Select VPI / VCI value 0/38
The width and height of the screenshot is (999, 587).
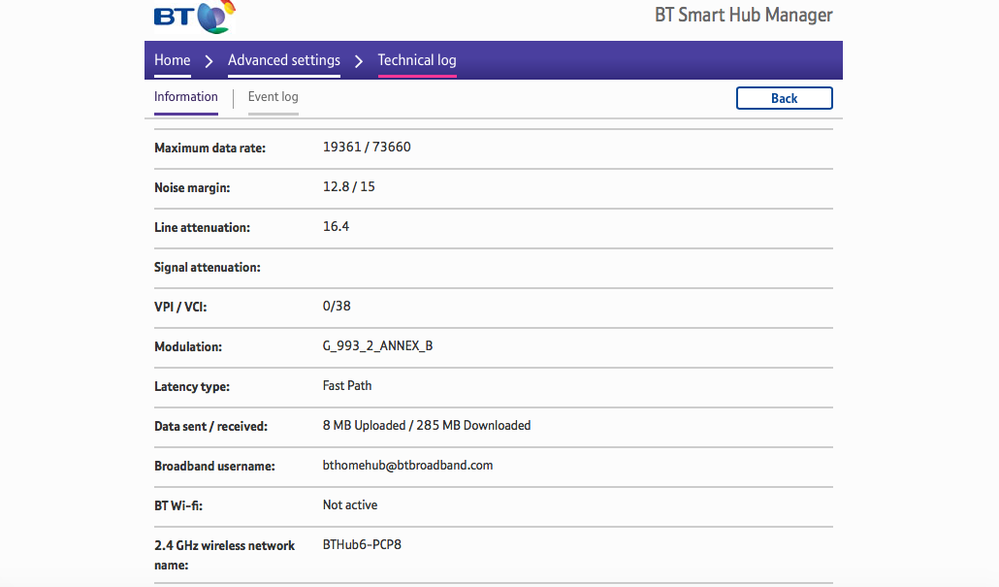point(336,306)
